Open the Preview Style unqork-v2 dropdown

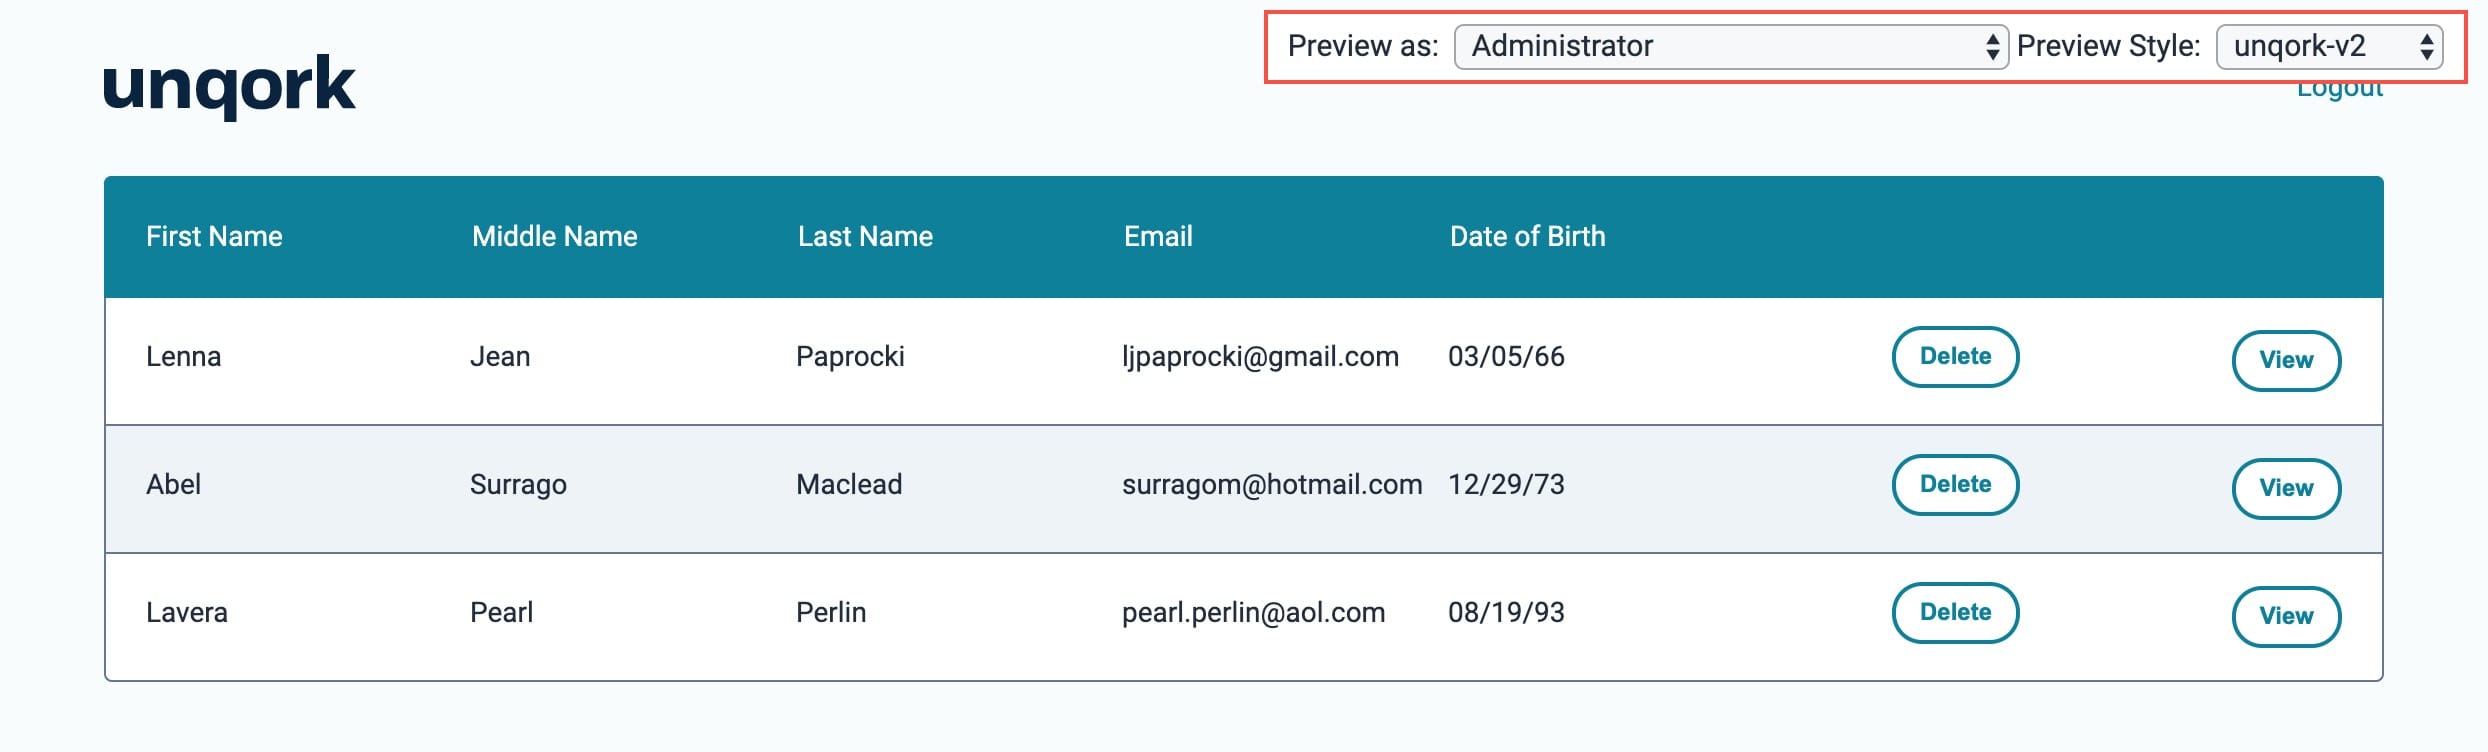2329,46
